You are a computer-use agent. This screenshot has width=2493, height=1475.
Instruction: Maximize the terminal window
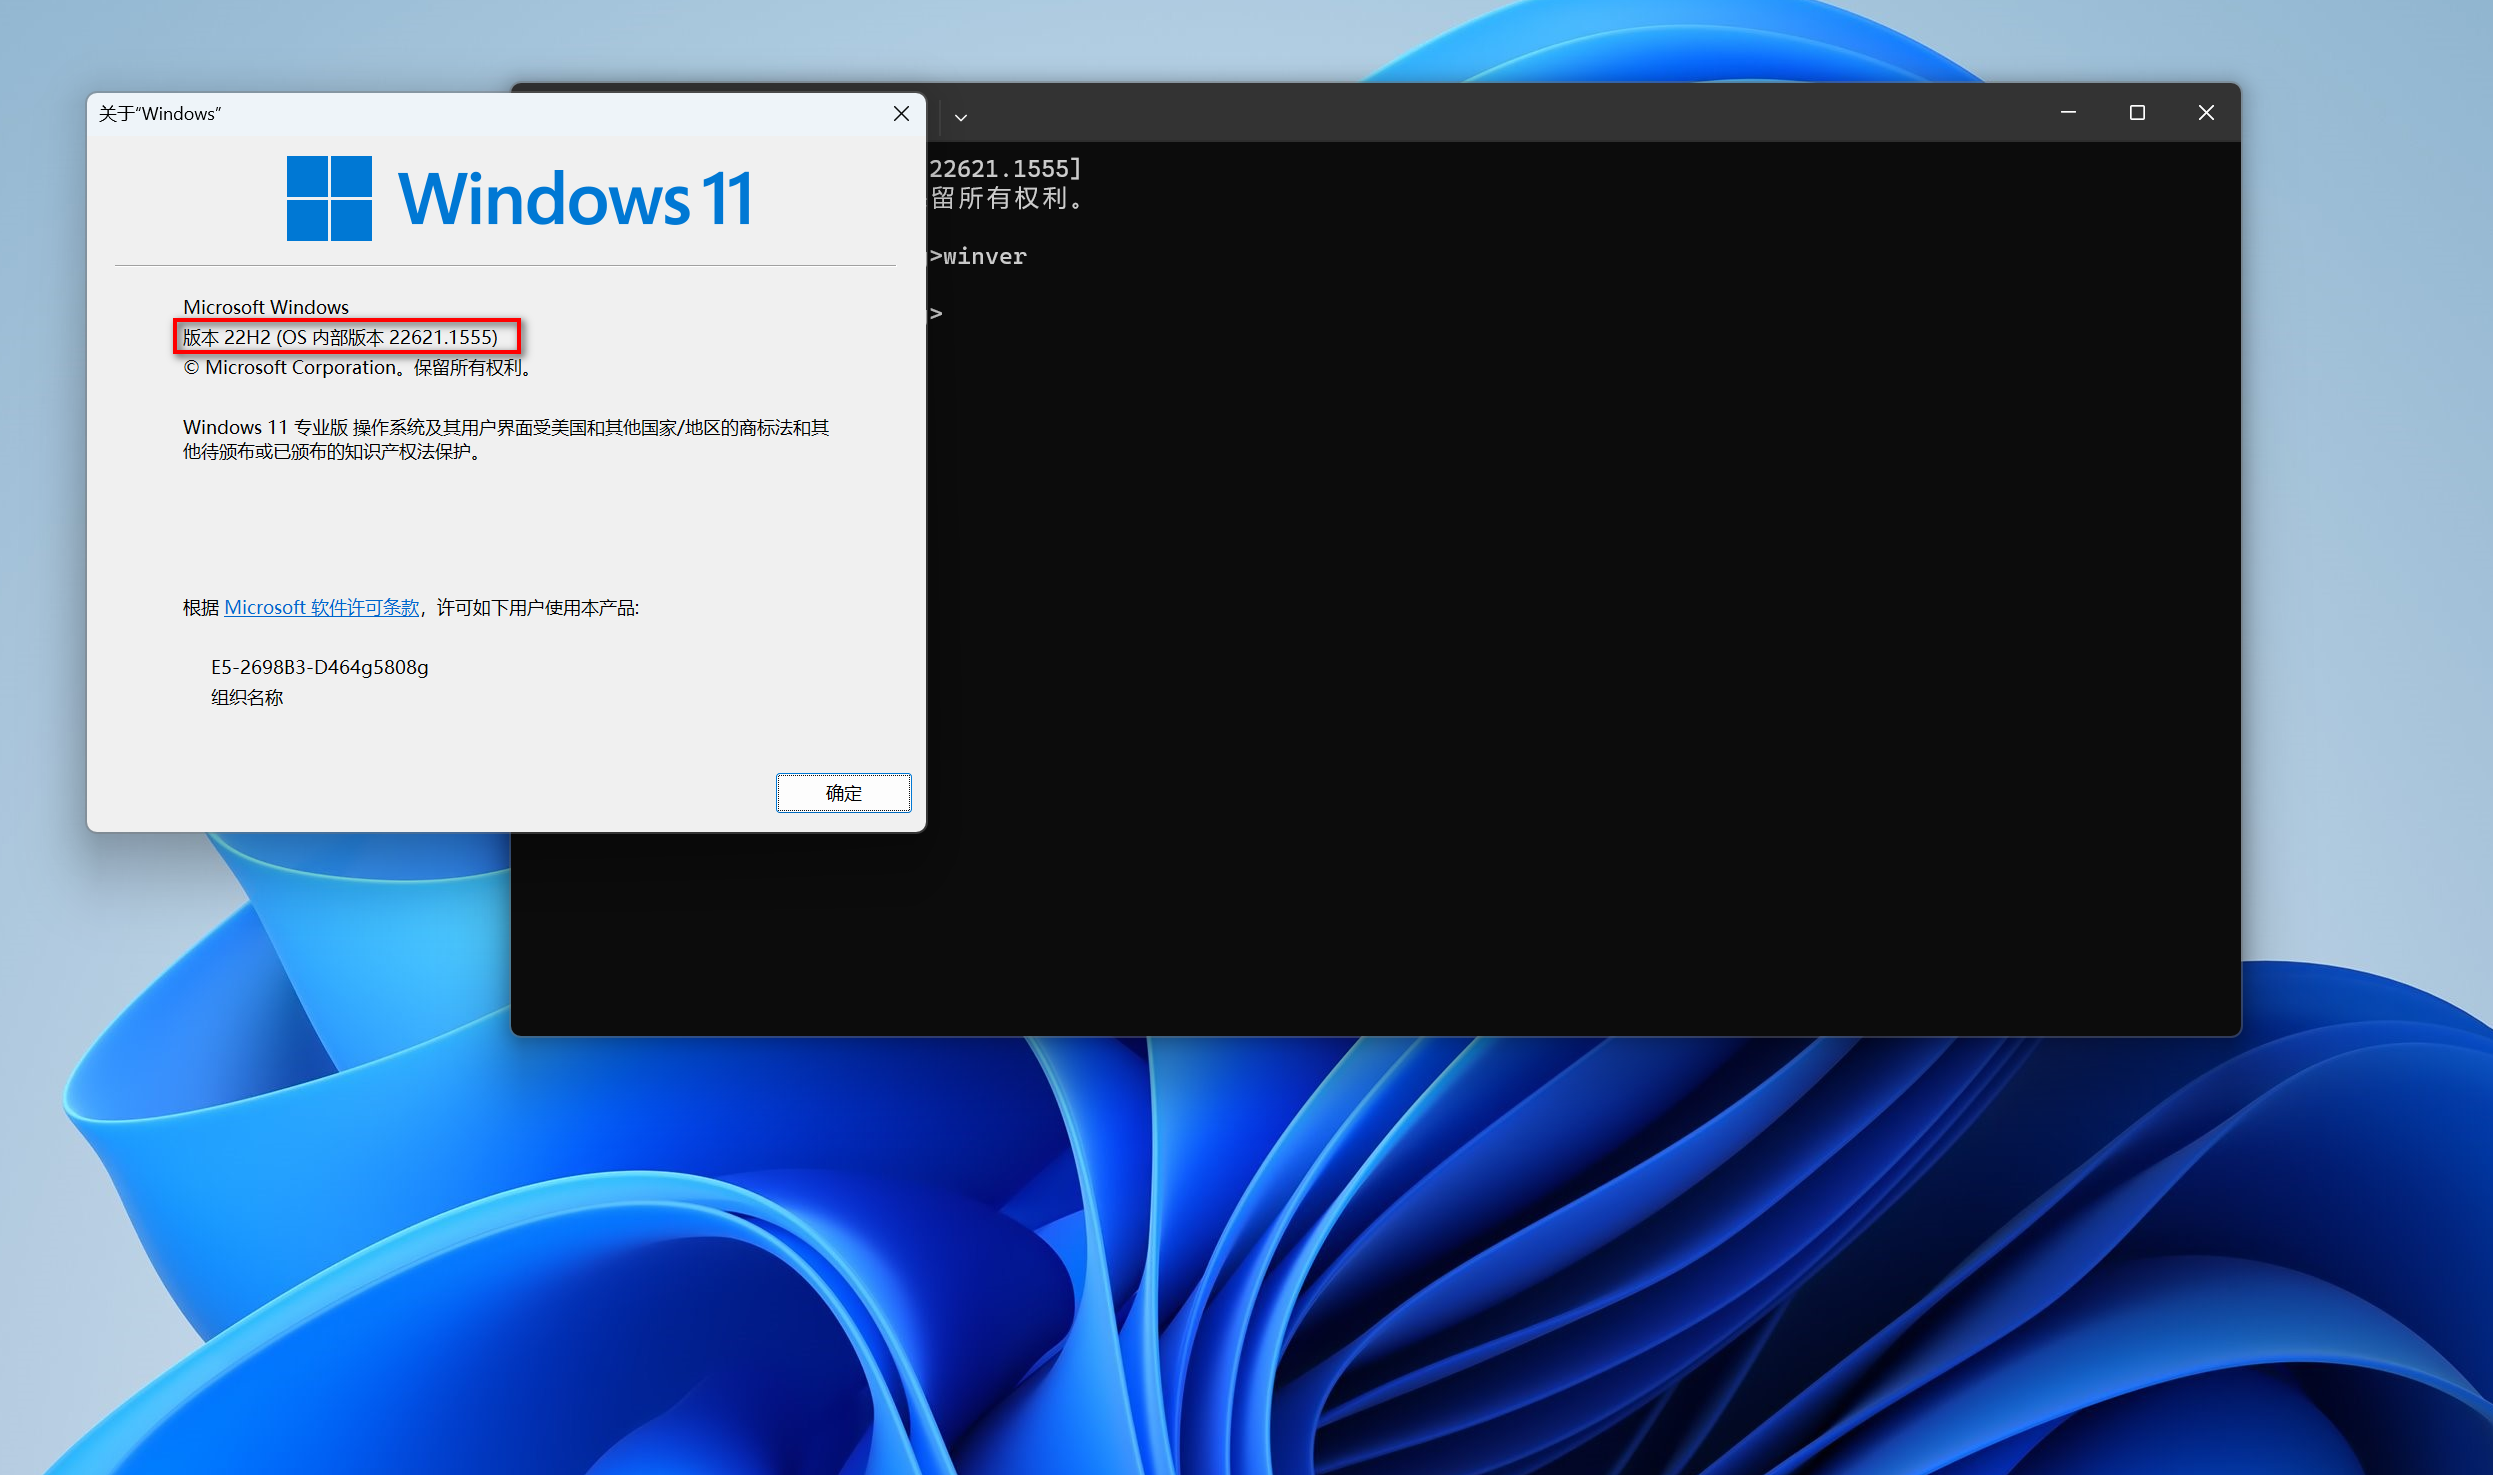2137,113
